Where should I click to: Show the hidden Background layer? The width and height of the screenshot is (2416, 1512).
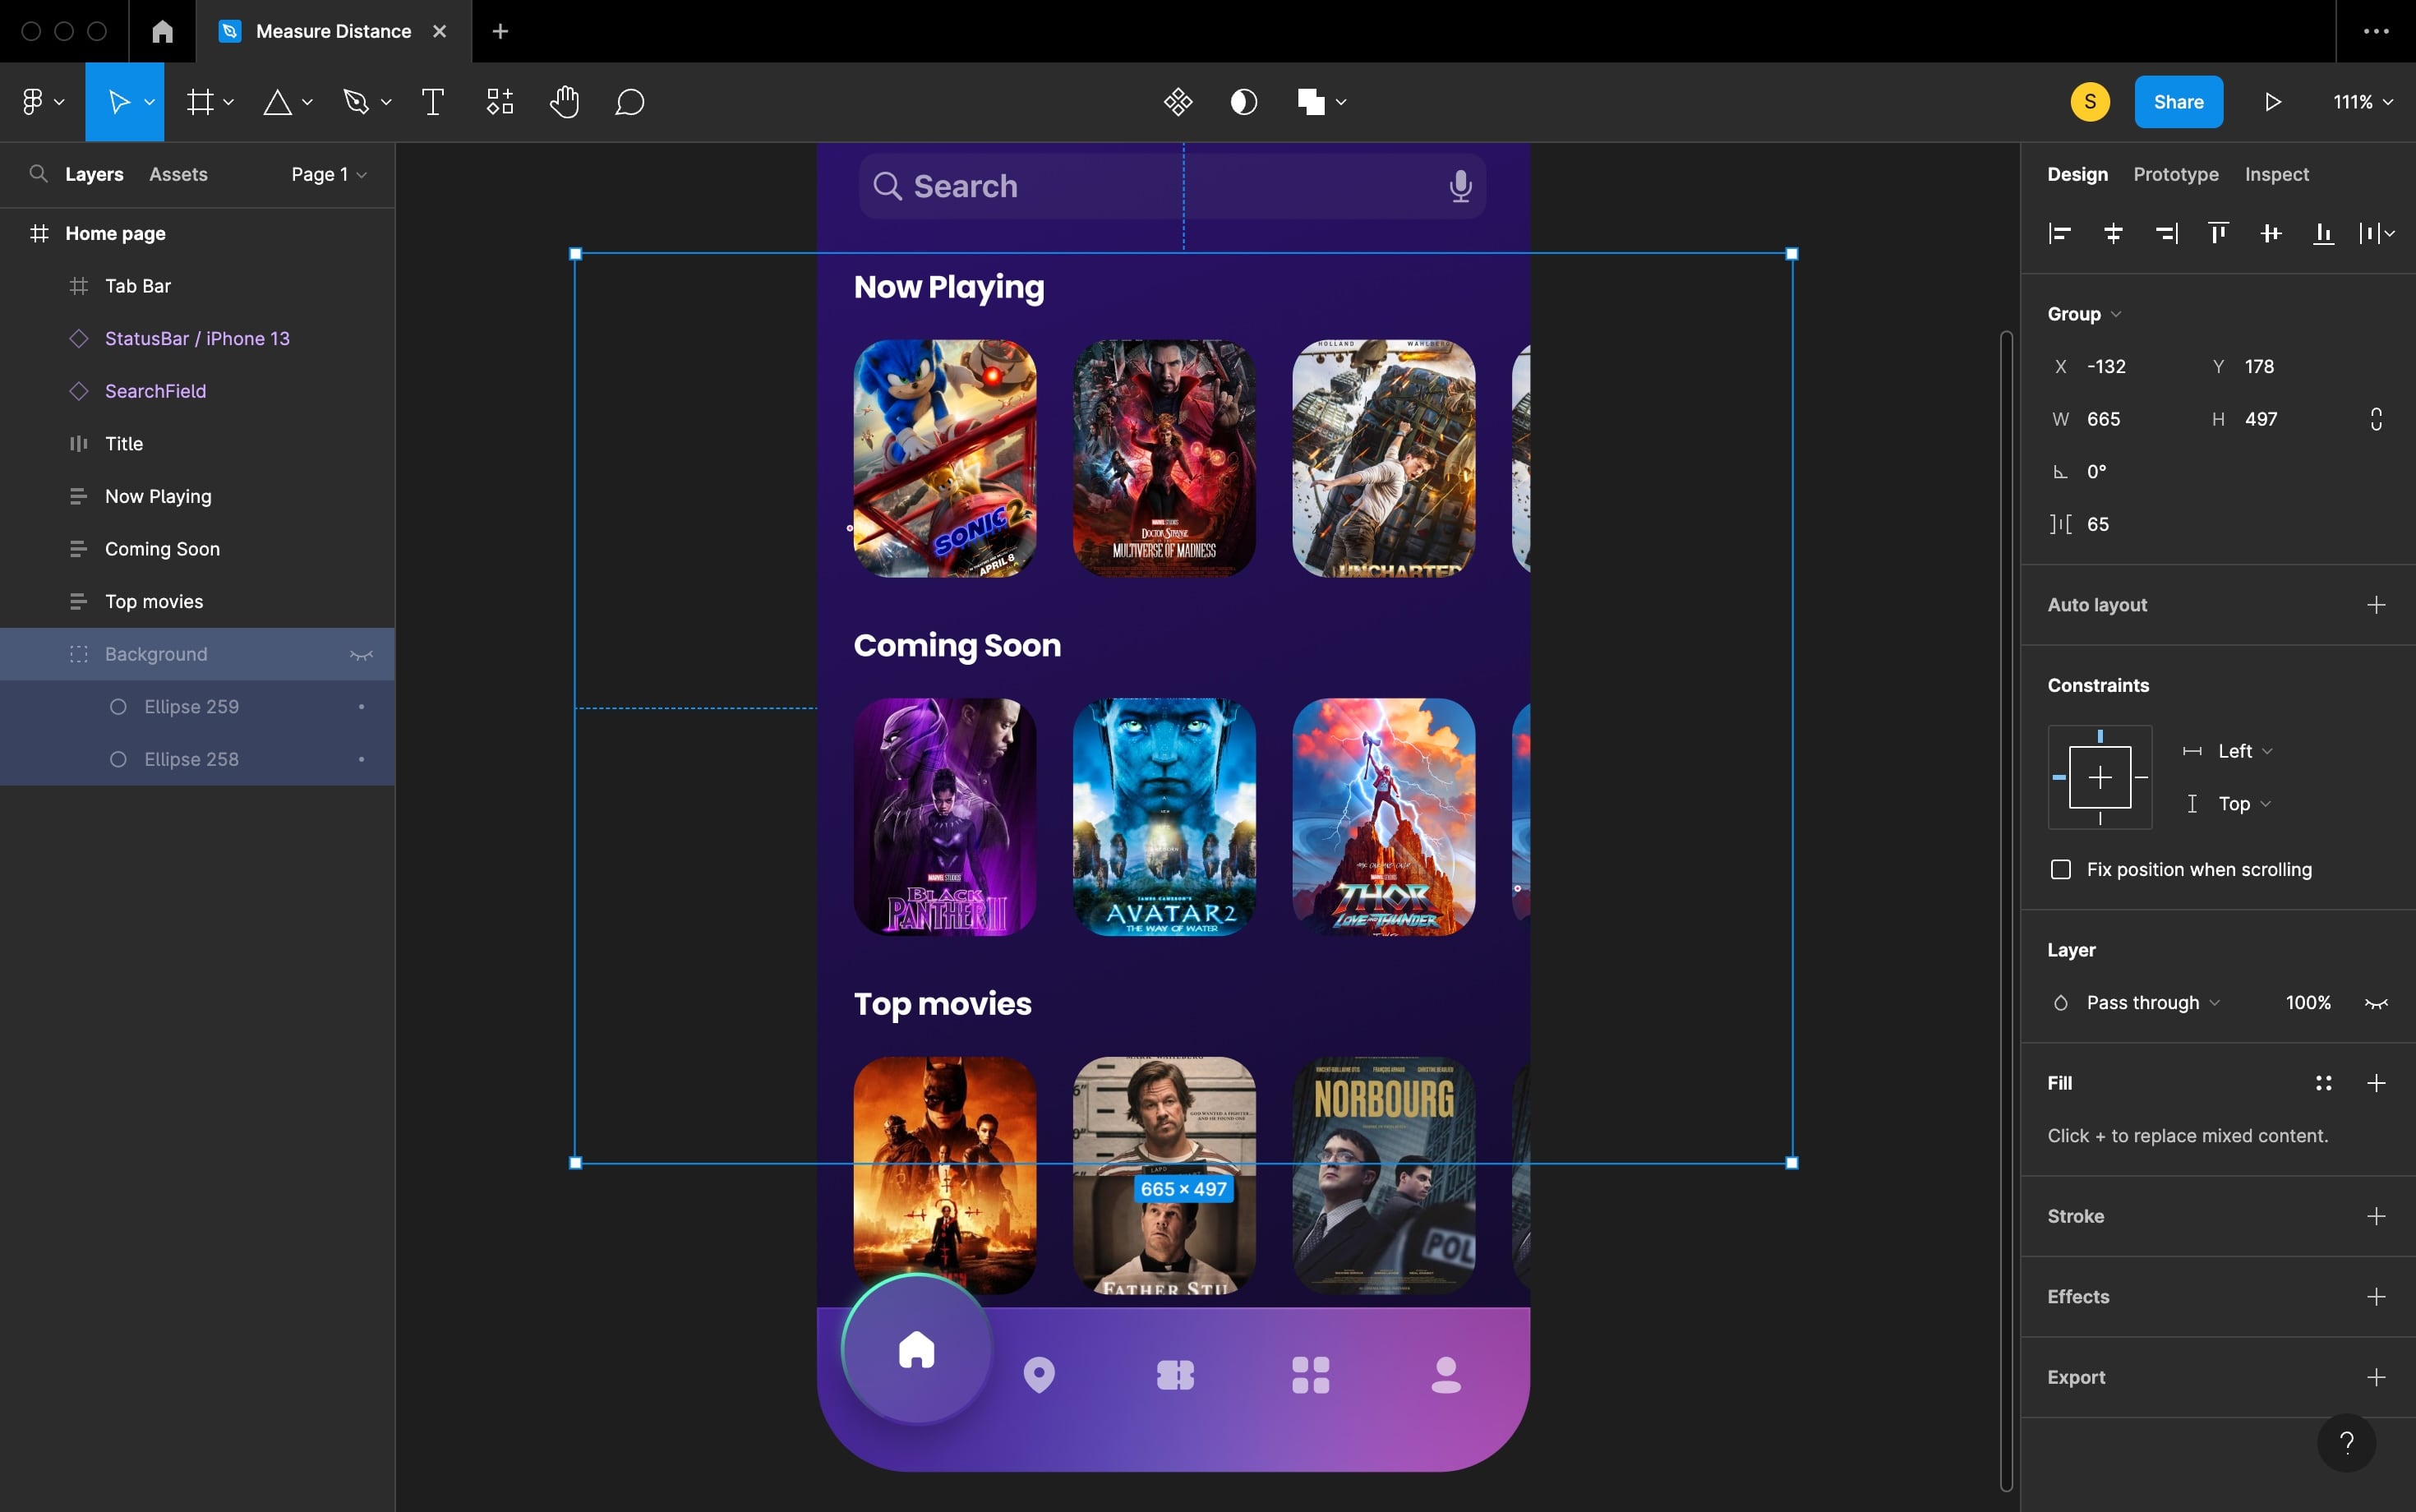coord(361,655)
